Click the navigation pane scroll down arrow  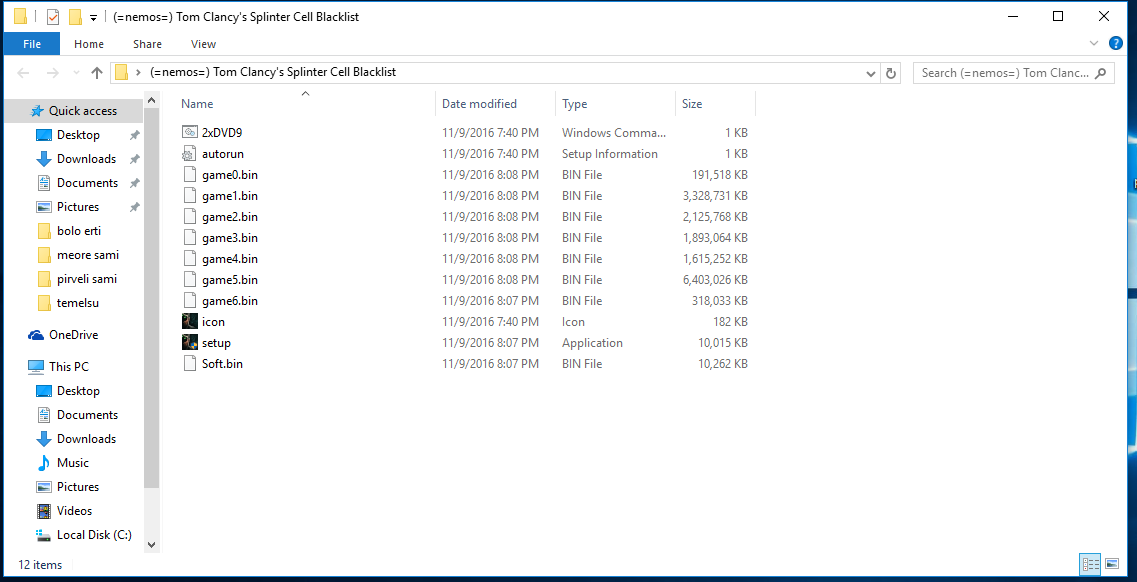(x=151, y=544)
